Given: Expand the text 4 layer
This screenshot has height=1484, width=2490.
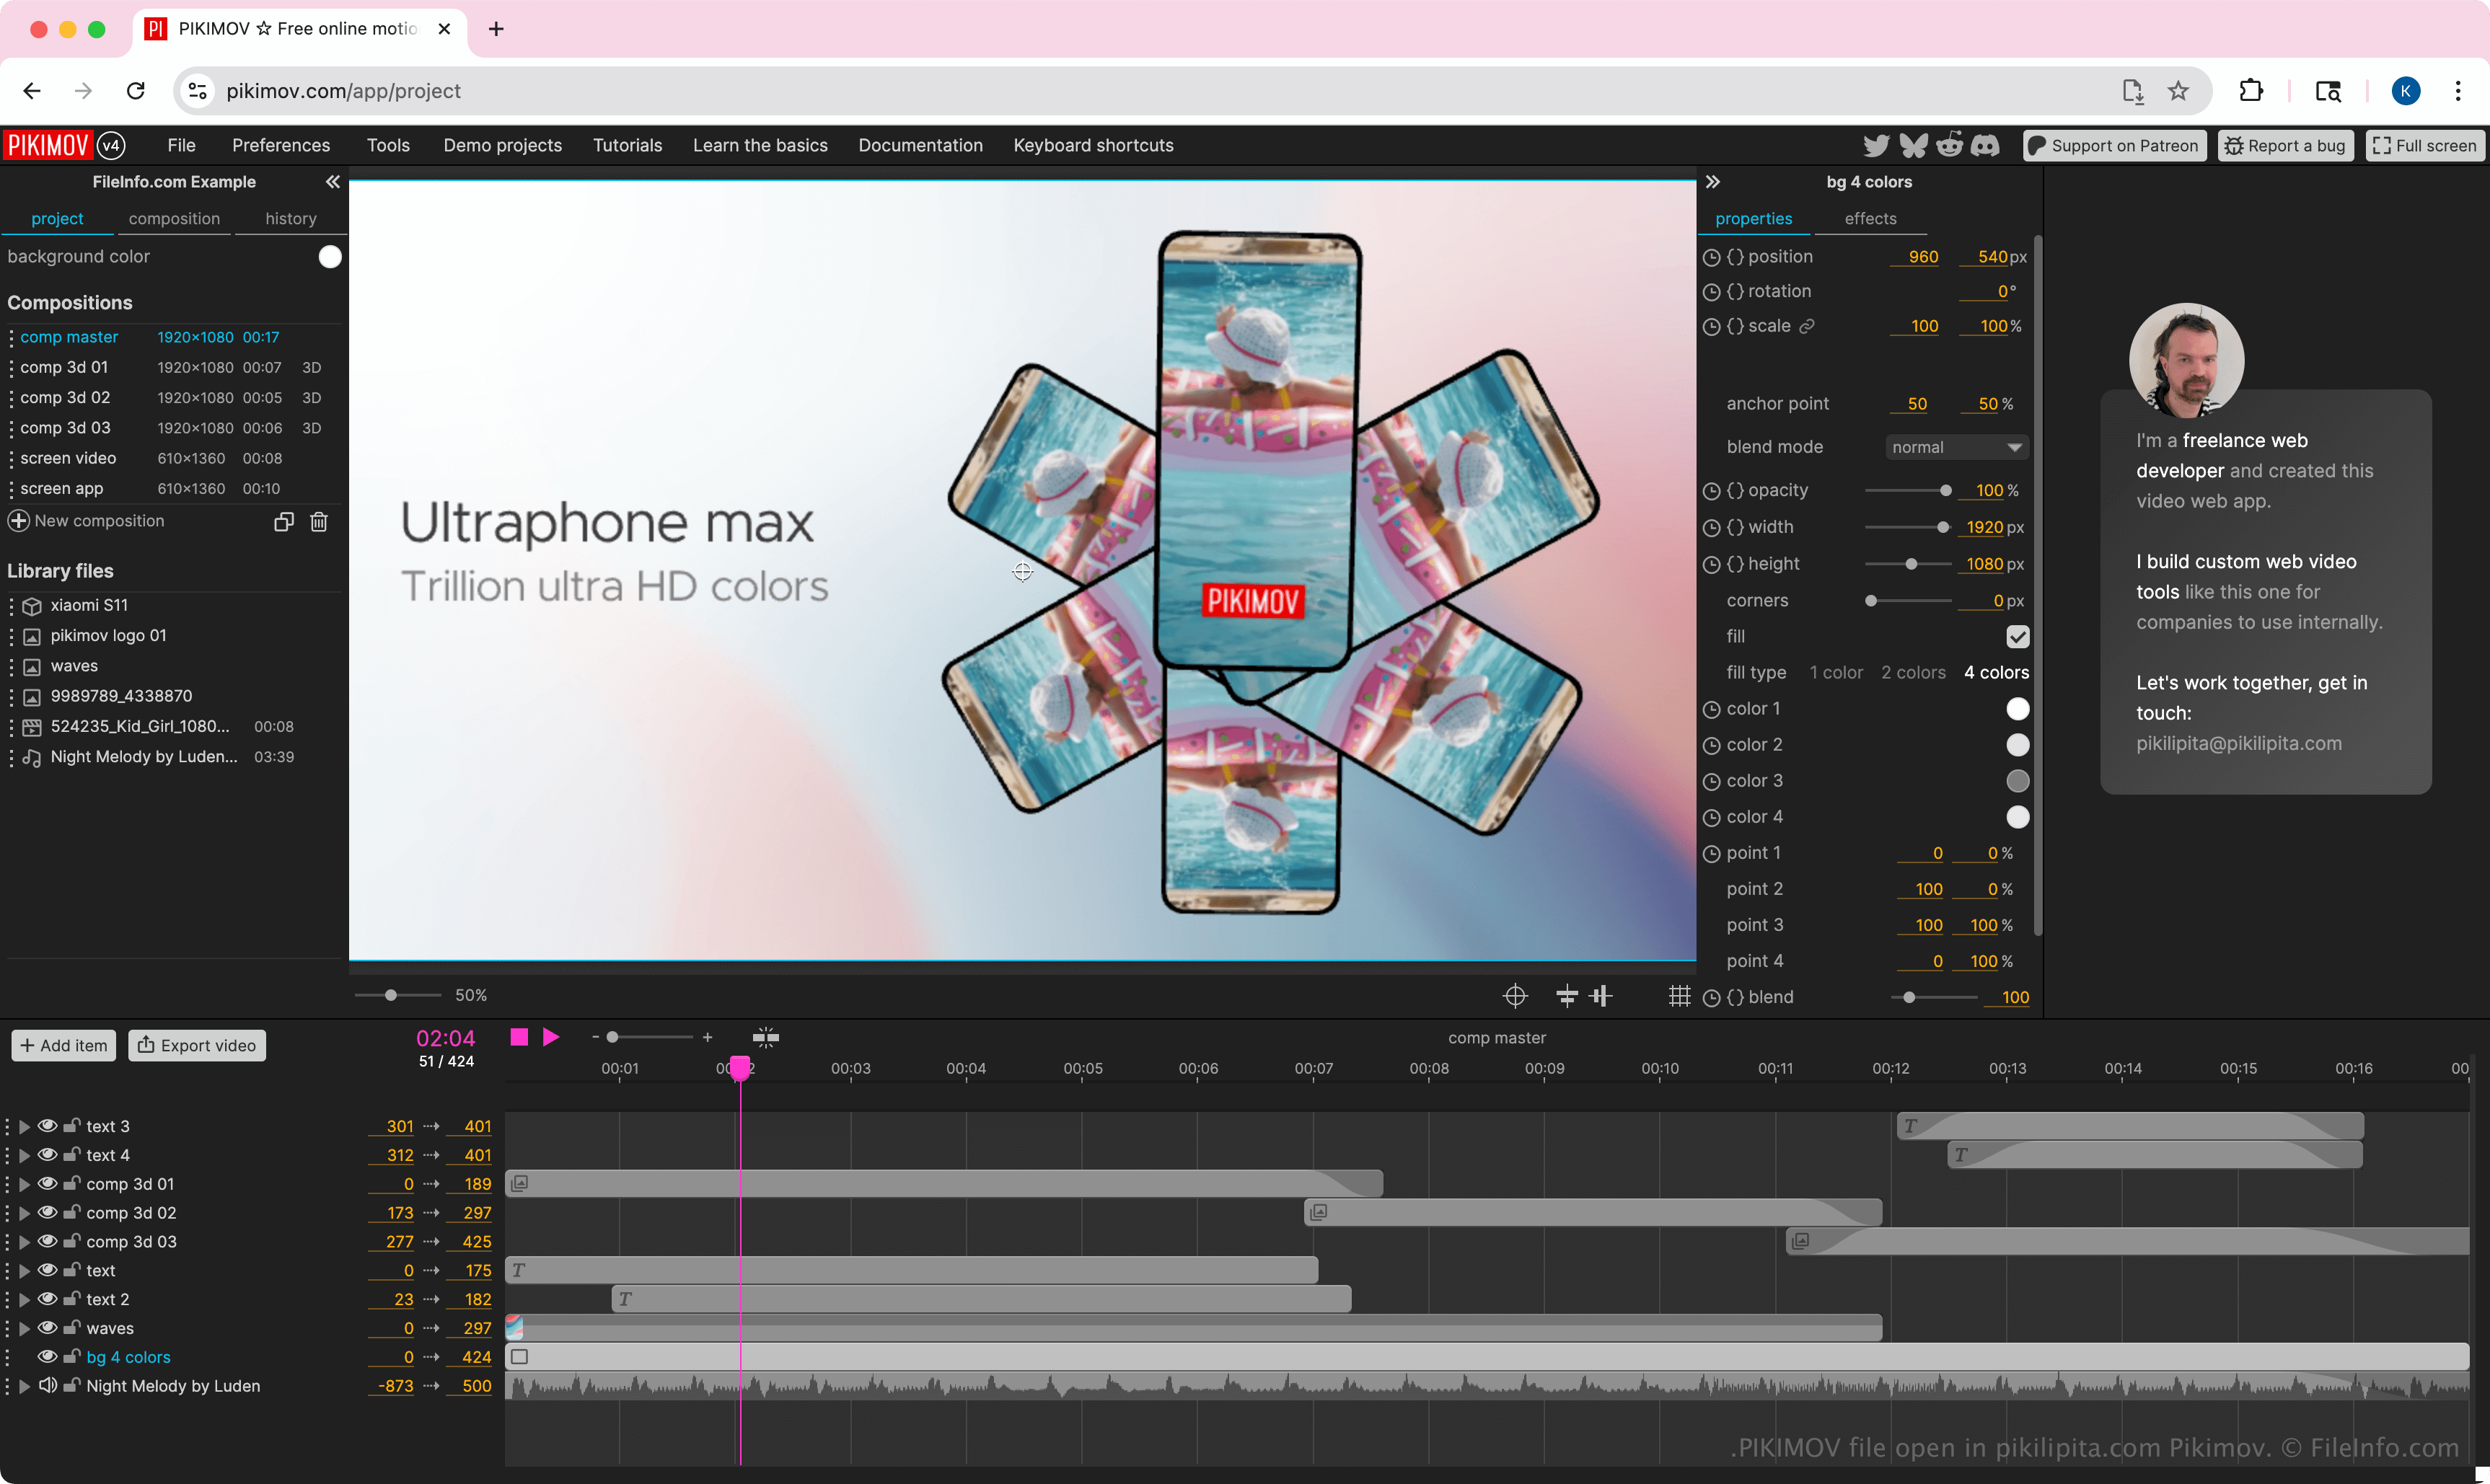Looking at the screenshot, I should coord(24,1156).
